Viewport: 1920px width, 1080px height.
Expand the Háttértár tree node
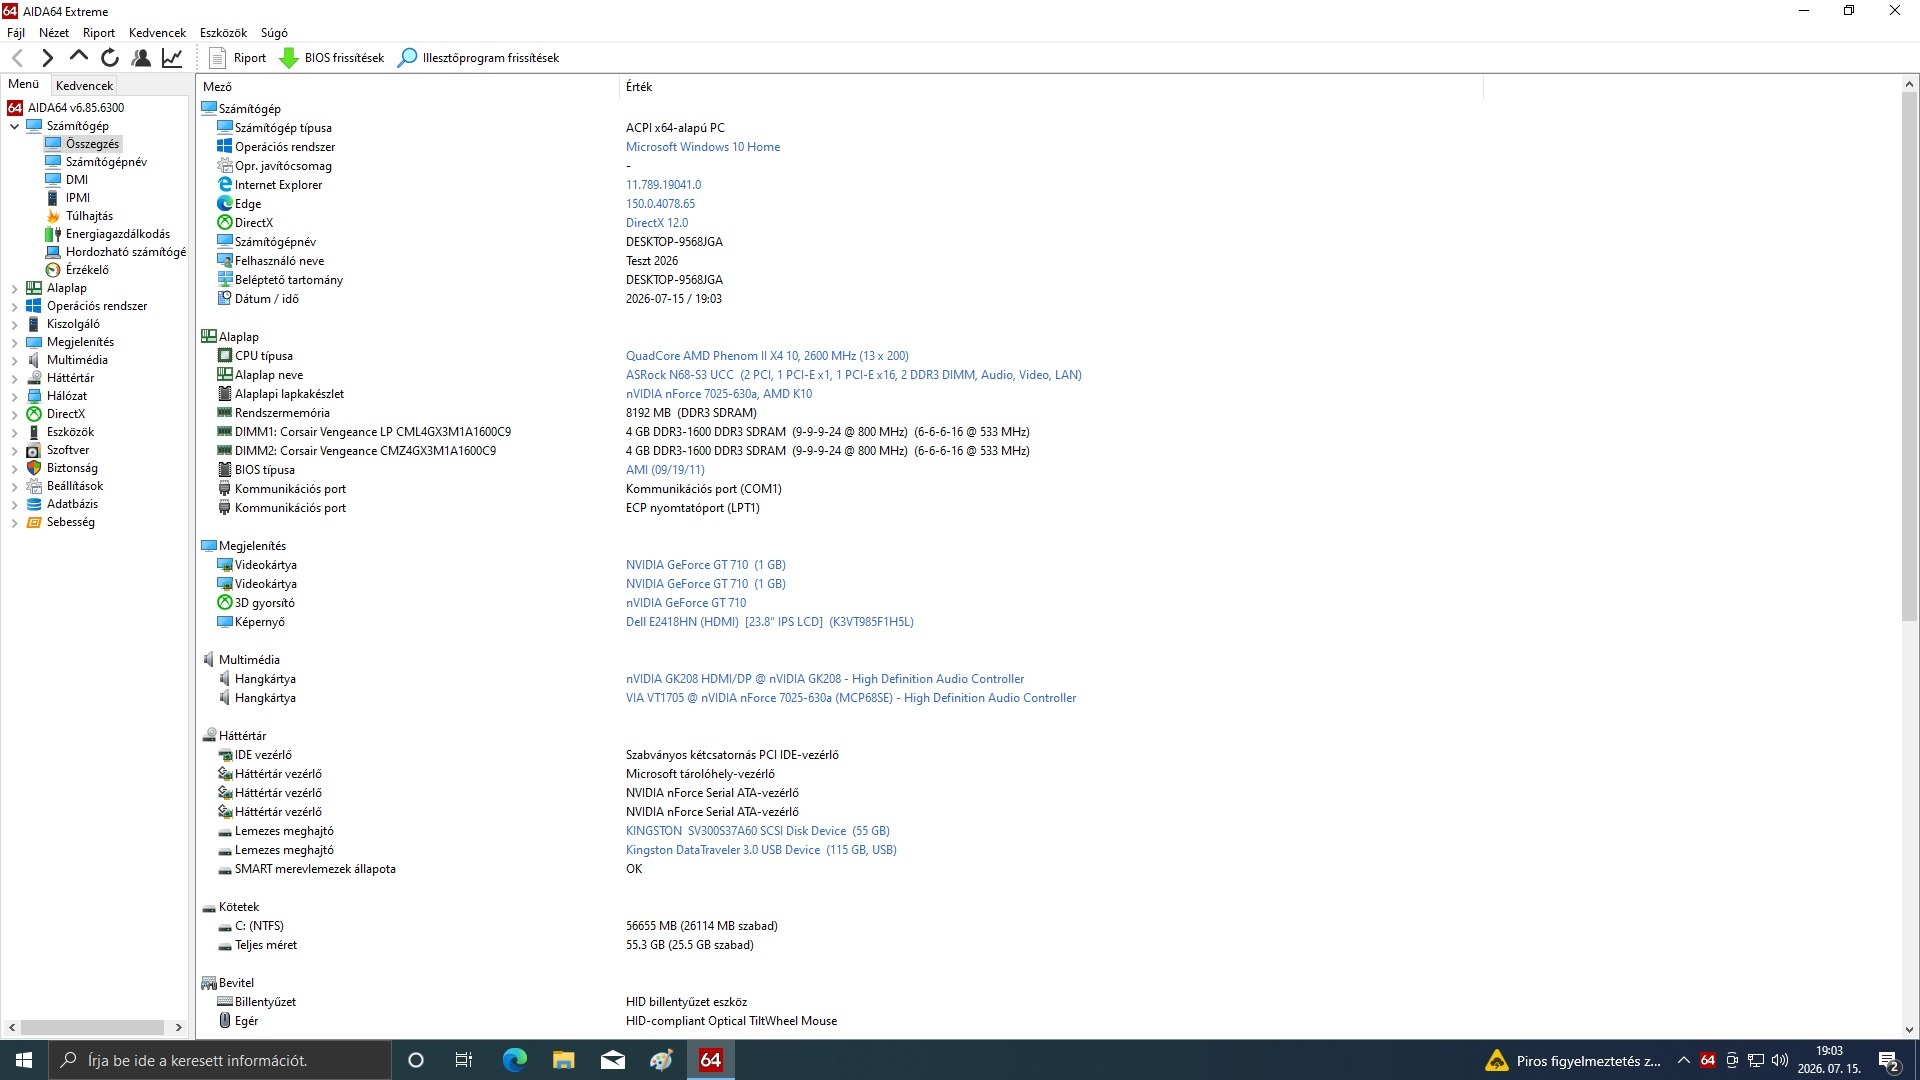pos(14,378)
